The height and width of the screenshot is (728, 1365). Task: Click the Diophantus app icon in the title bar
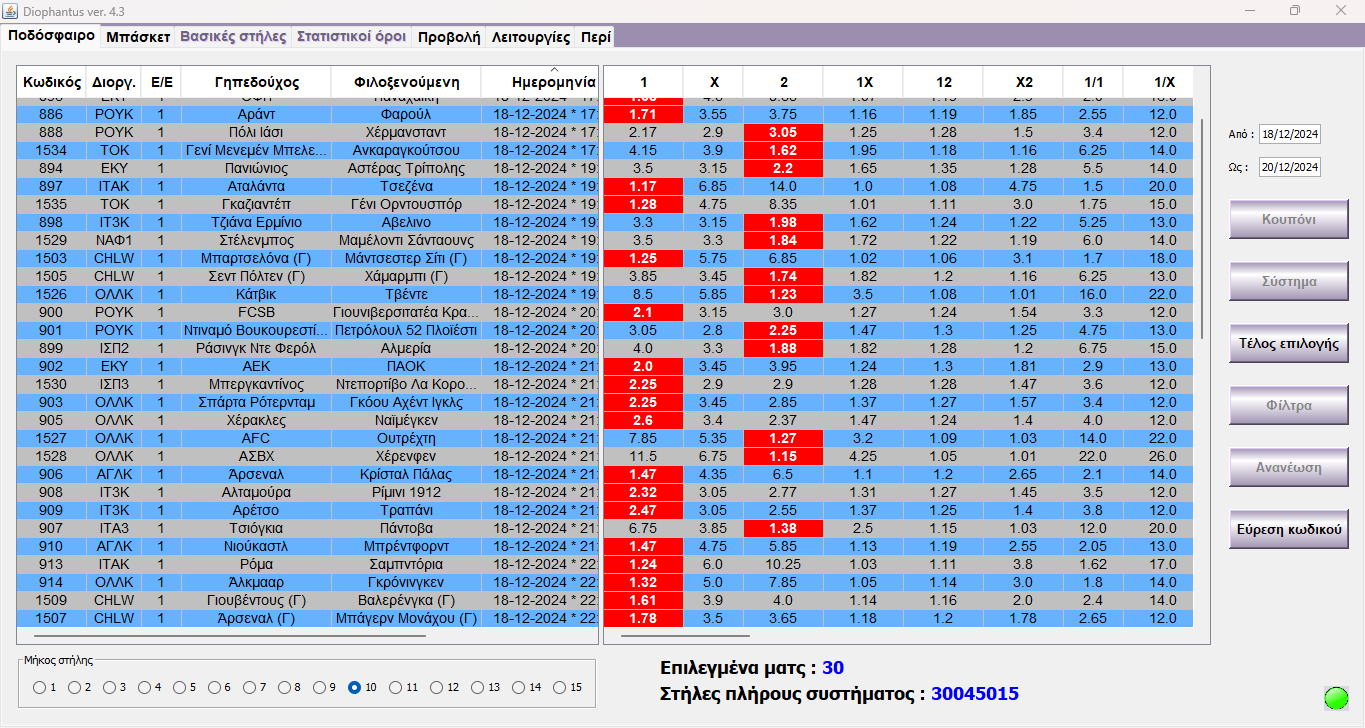(x=10, y=10)
